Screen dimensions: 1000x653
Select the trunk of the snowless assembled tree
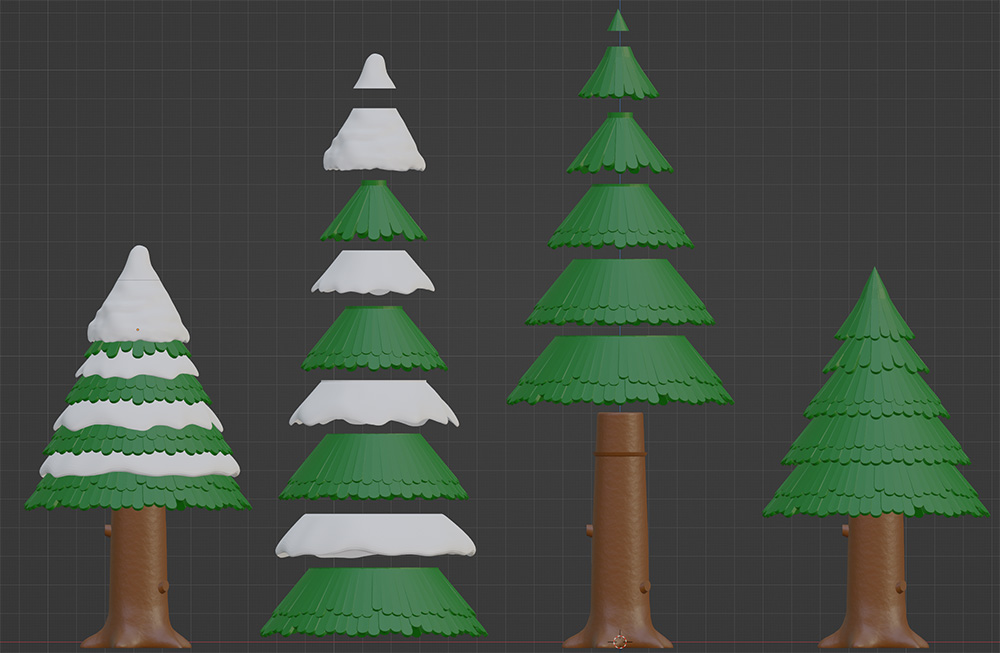click(874, 580)
